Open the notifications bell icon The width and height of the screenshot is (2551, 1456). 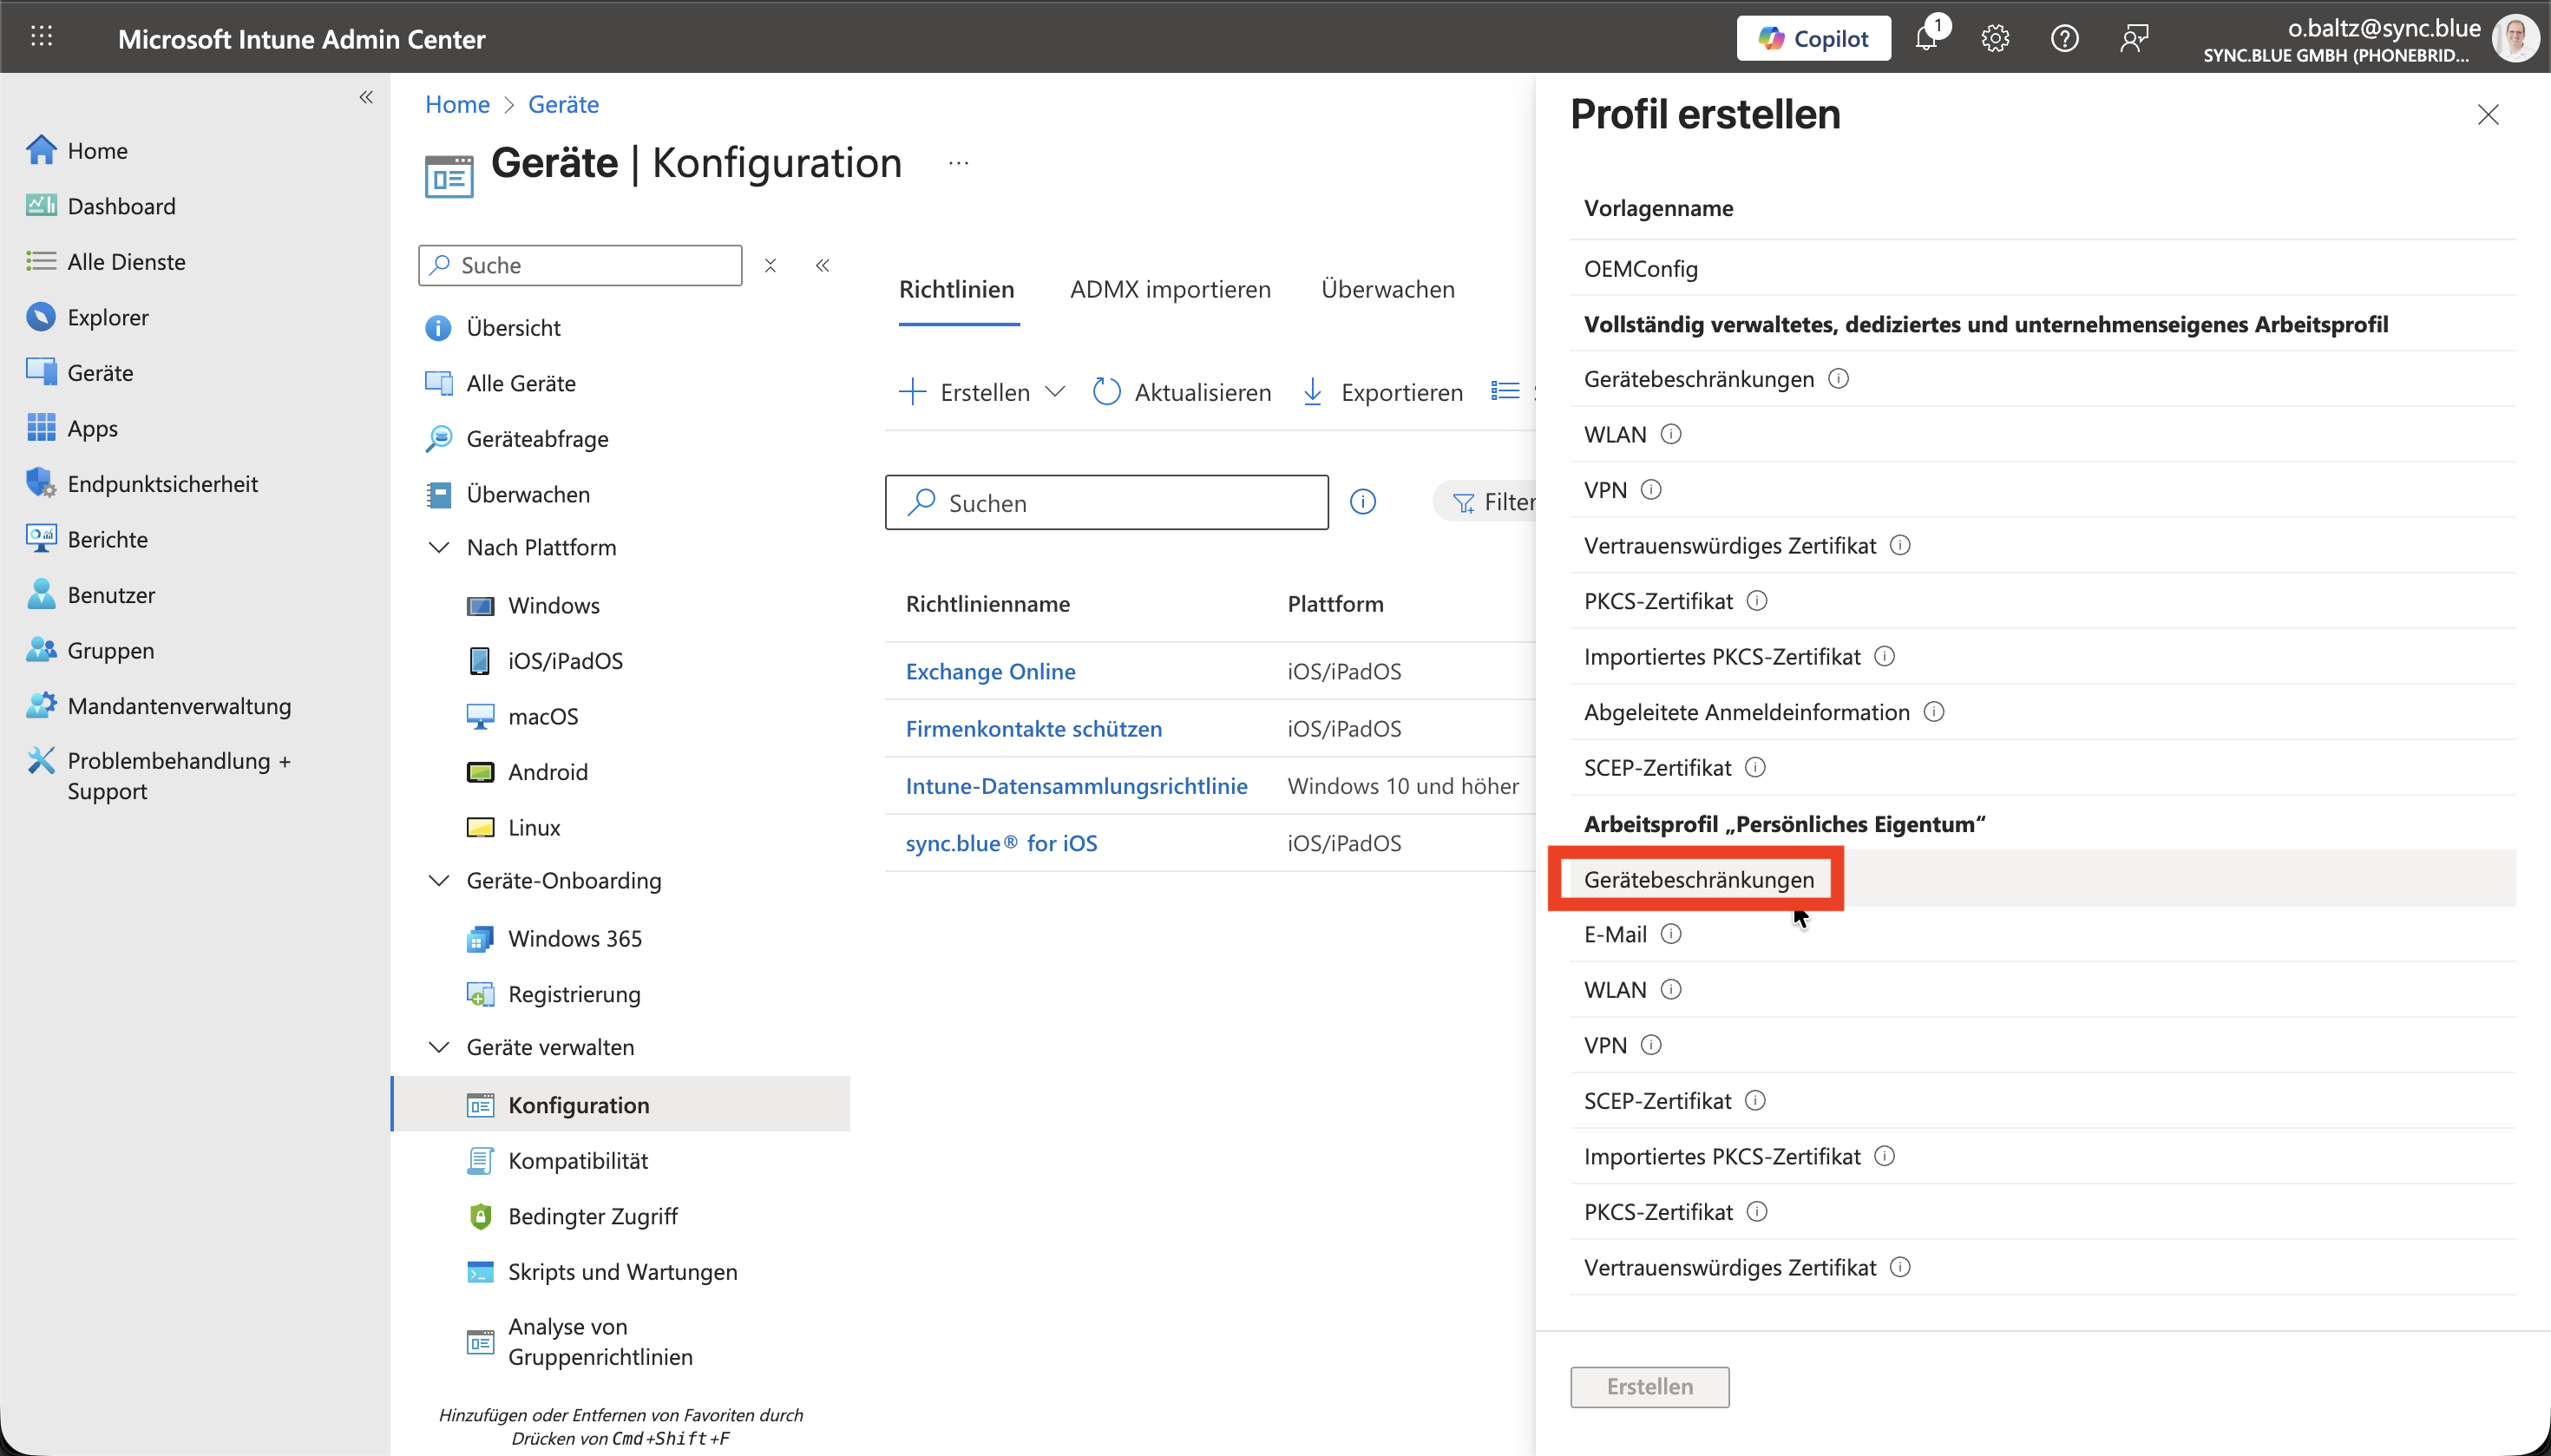1926,39
